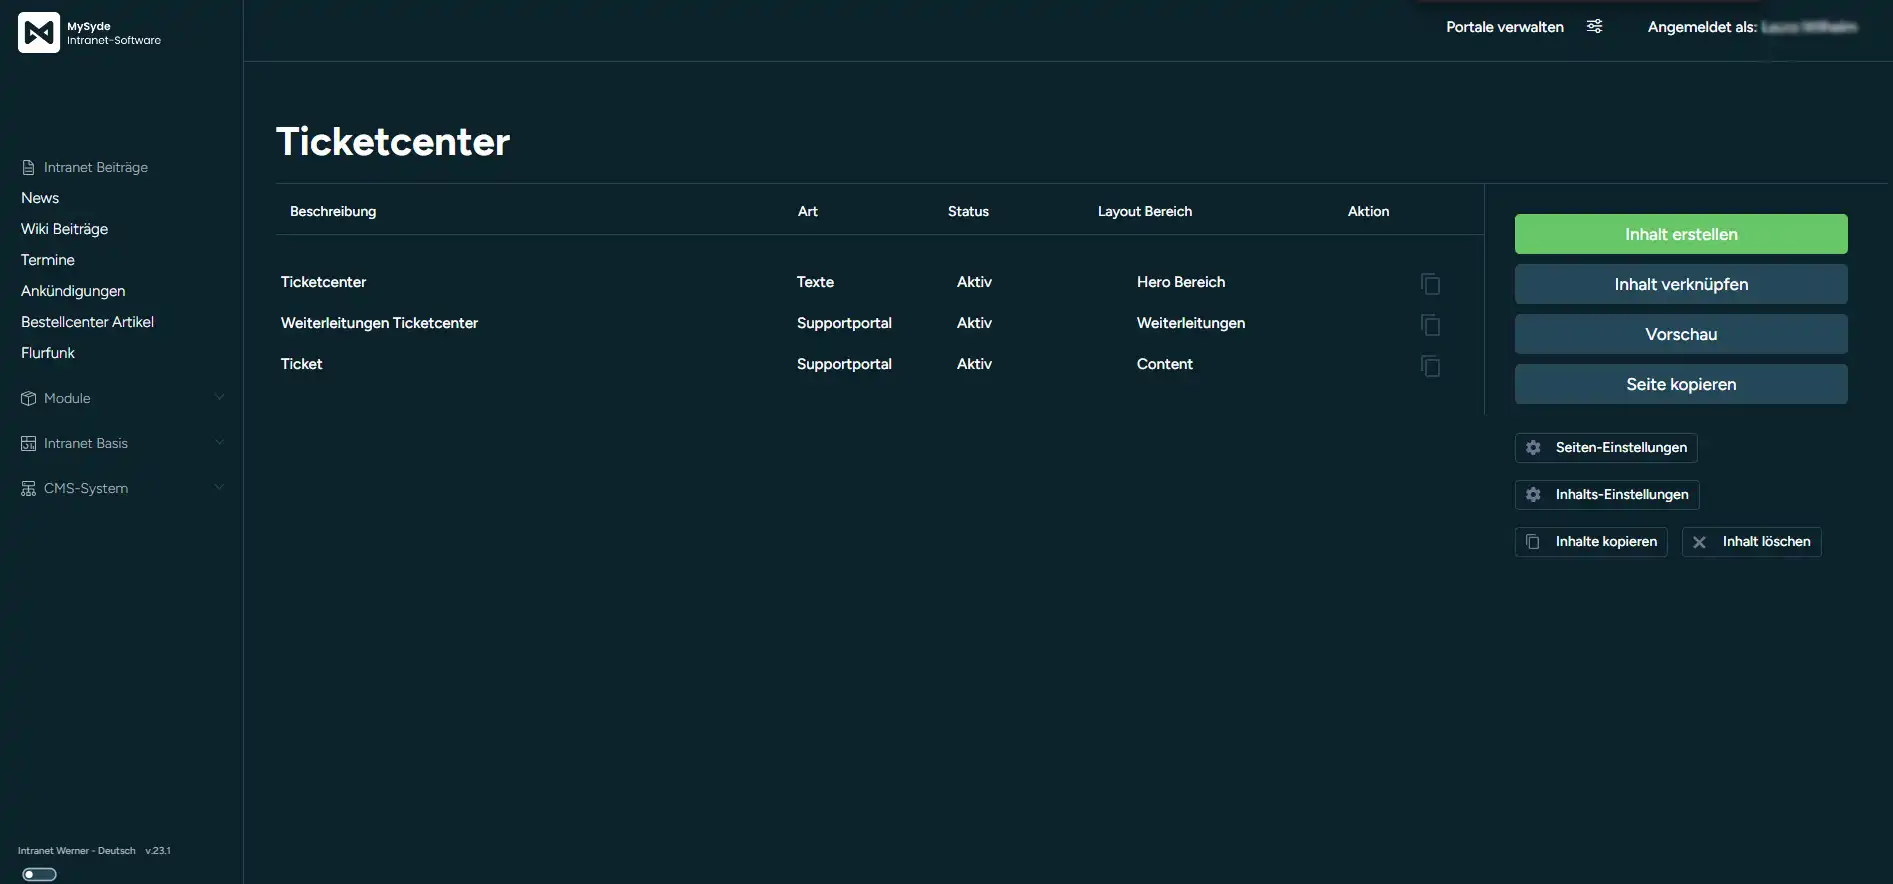Screen dimensions: 1893x884
Task: Click the Intranet Werner - Deutsch footer text
Action: [x=76, y=851]
